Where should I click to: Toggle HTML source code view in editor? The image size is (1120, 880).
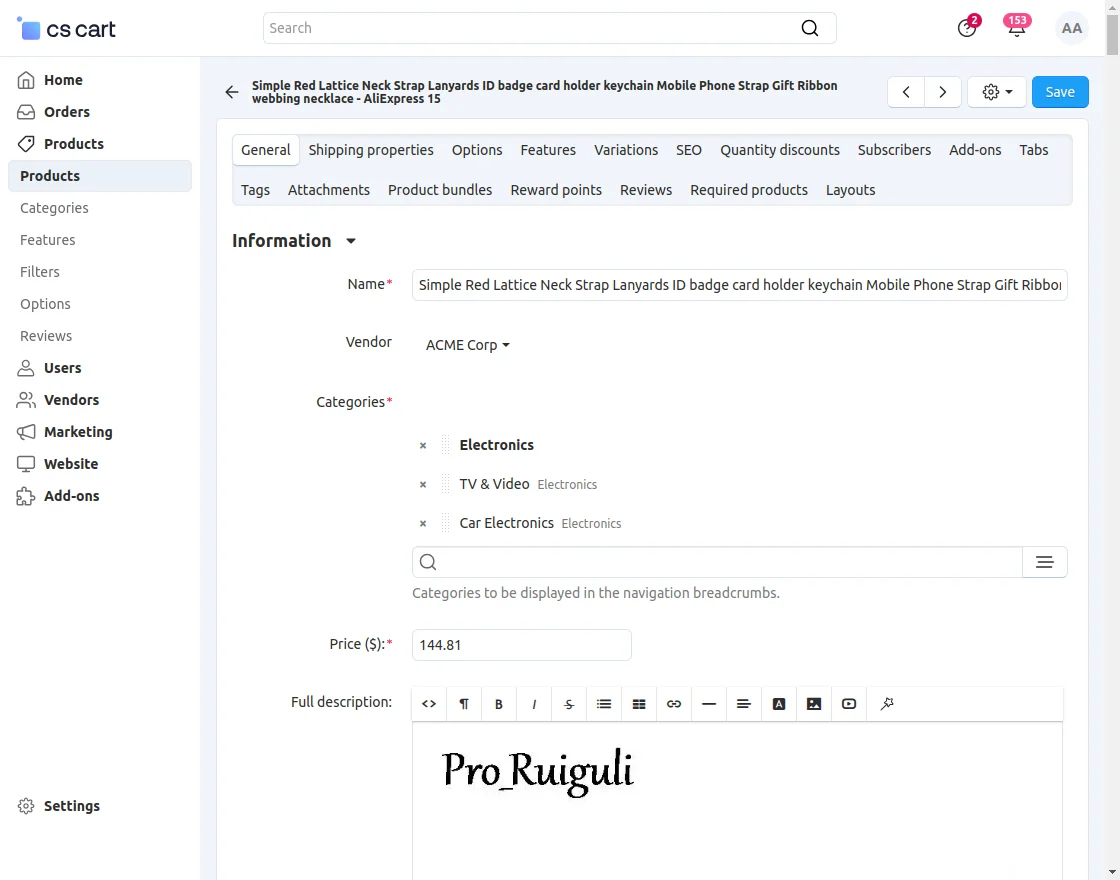point(429,704)
